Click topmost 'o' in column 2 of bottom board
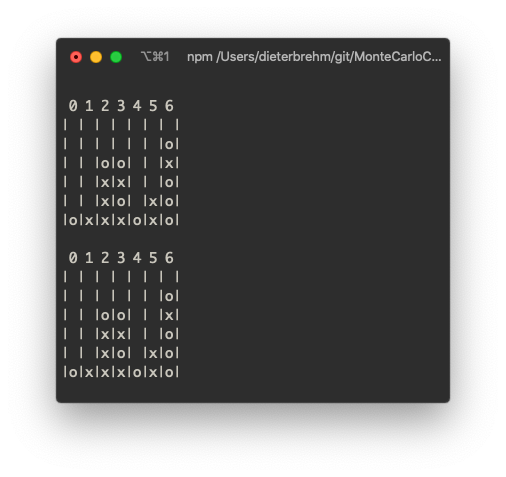This screenshot has height=477, width=506. pyautogui.click(x=105, y=315)
